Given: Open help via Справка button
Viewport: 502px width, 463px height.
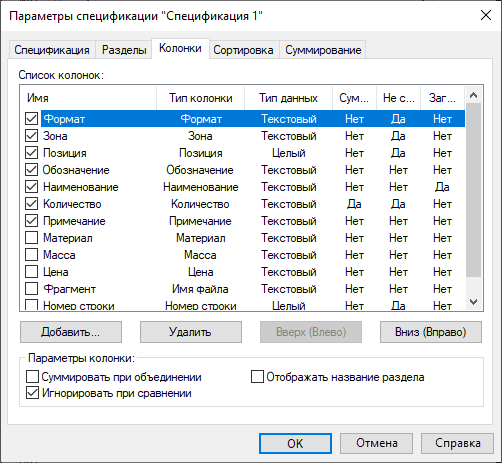Looking at the screenshot, I should click(457, 443).
